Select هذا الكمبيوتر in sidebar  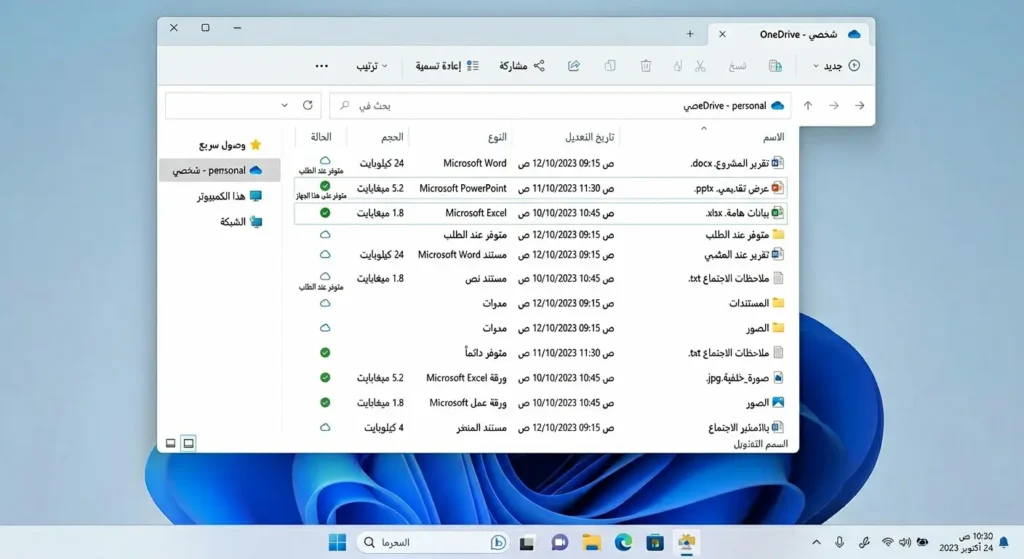coord(229,196)
